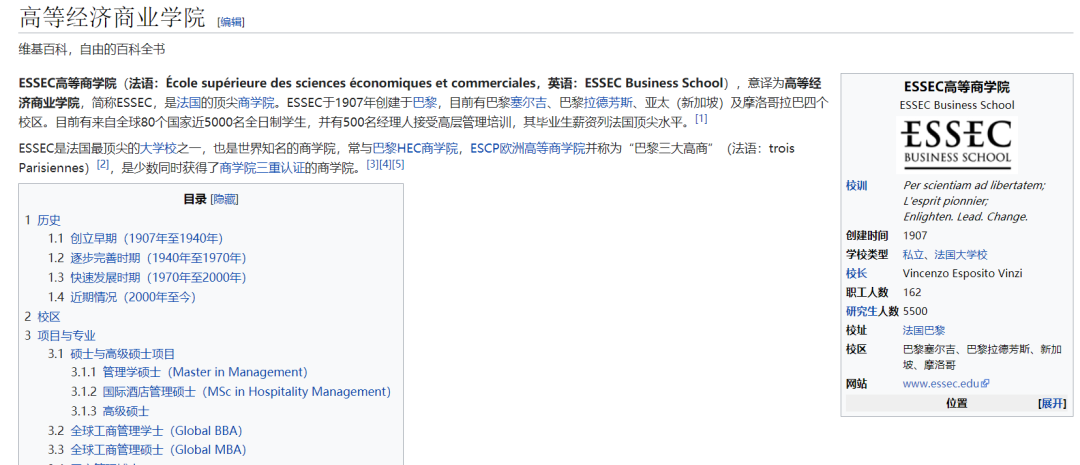This screenshot has height=465, width=1080.
Task: Click the principal name Vincenzo Esposito Vinzi
Action: (x=962, y=273)
